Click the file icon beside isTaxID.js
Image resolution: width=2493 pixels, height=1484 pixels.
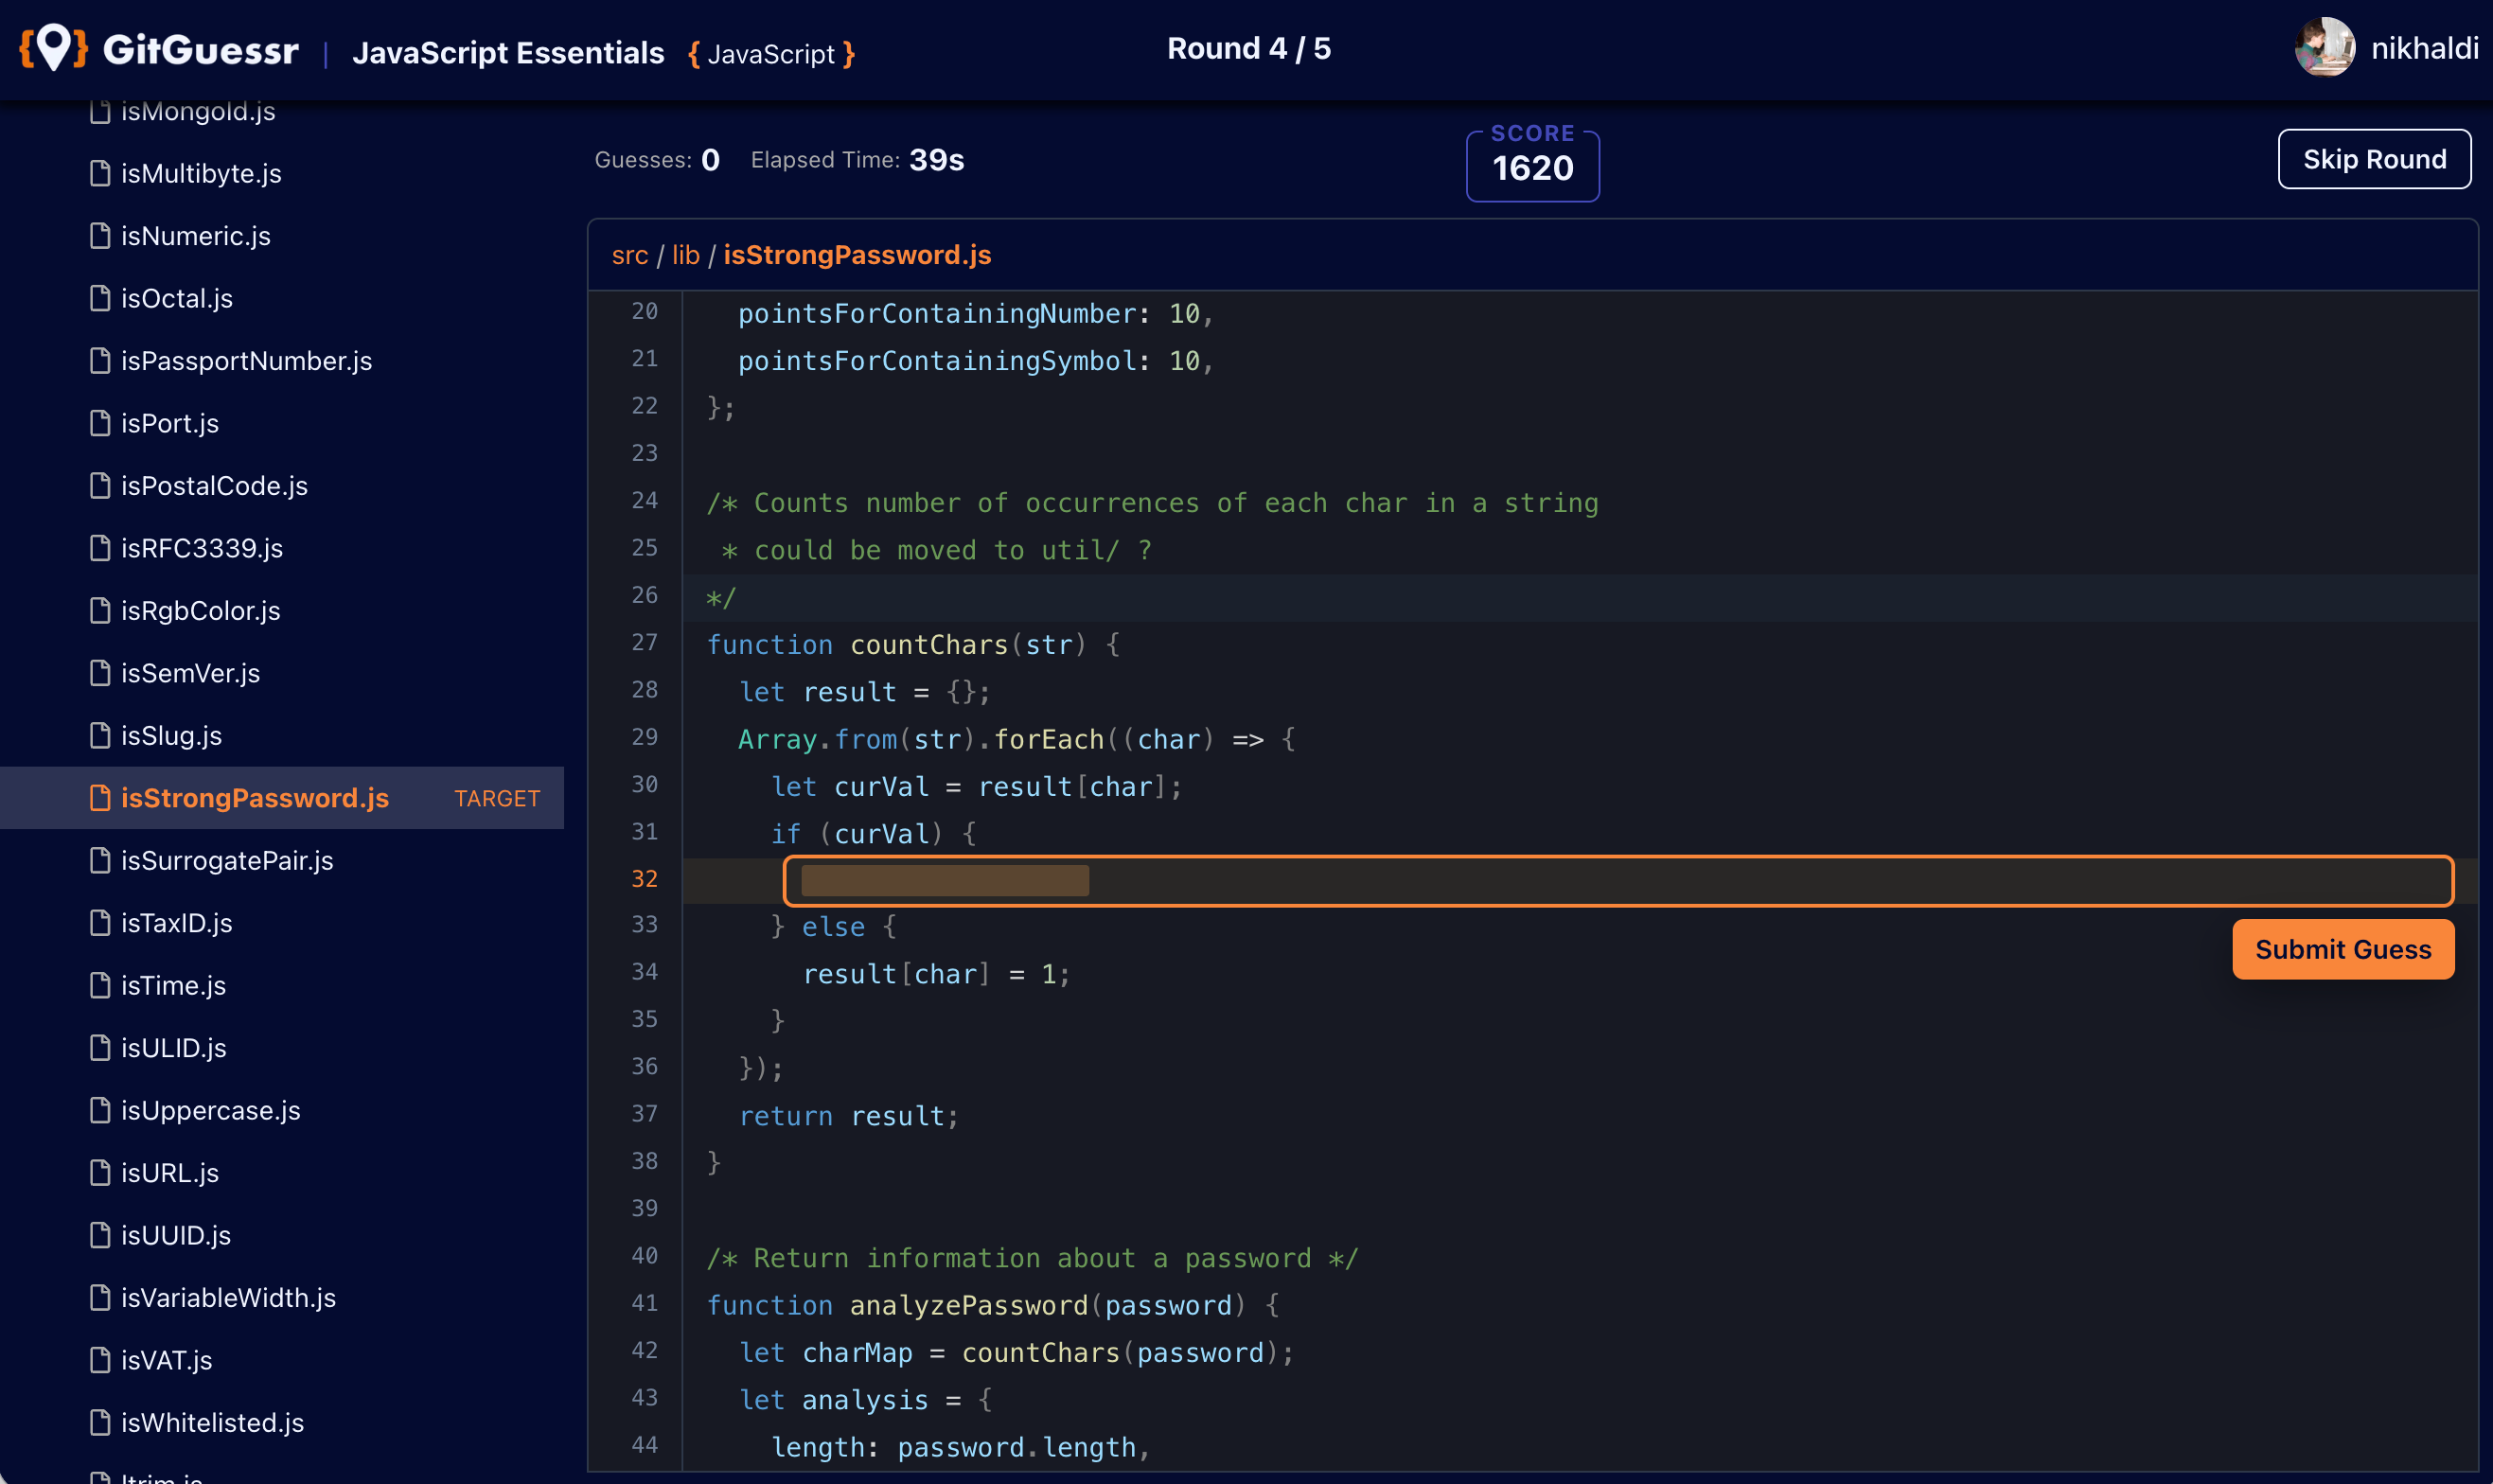(100, 923)
